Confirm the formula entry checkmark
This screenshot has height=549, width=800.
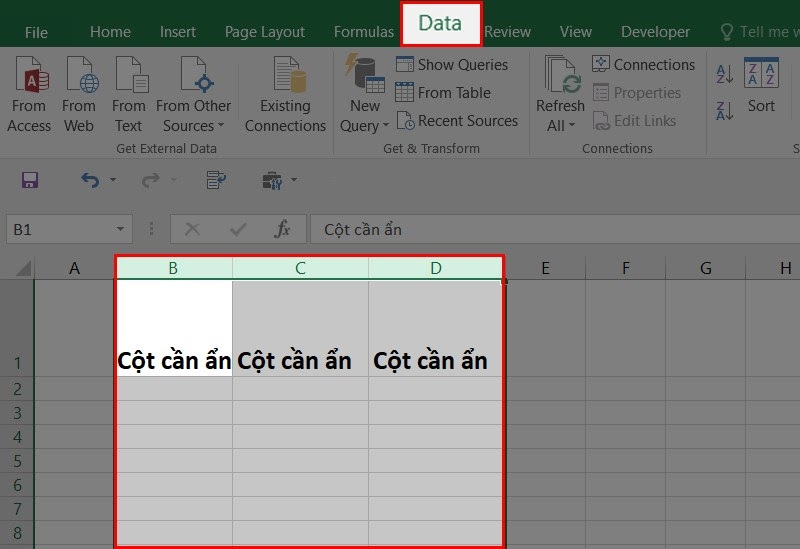(x=238, y=229)
